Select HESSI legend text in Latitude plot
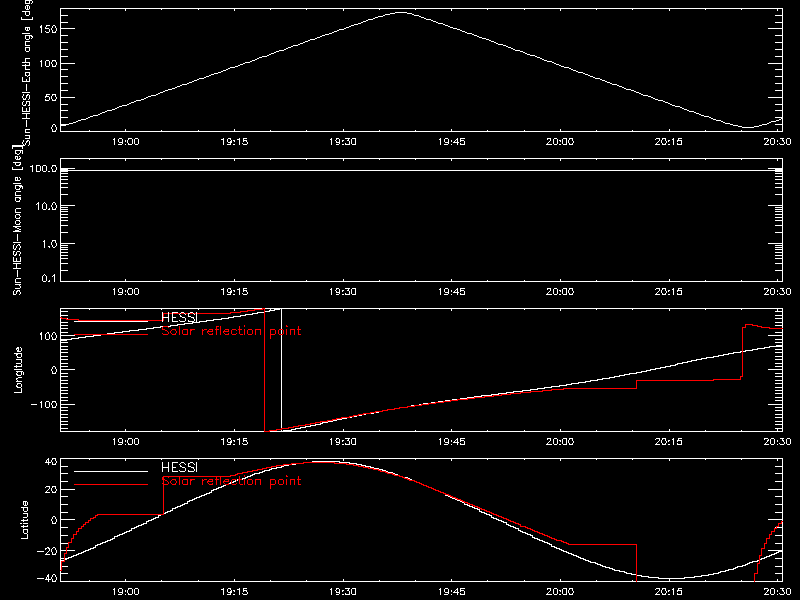Viewport: 800px width, 600px height. [x=179, y=467]
